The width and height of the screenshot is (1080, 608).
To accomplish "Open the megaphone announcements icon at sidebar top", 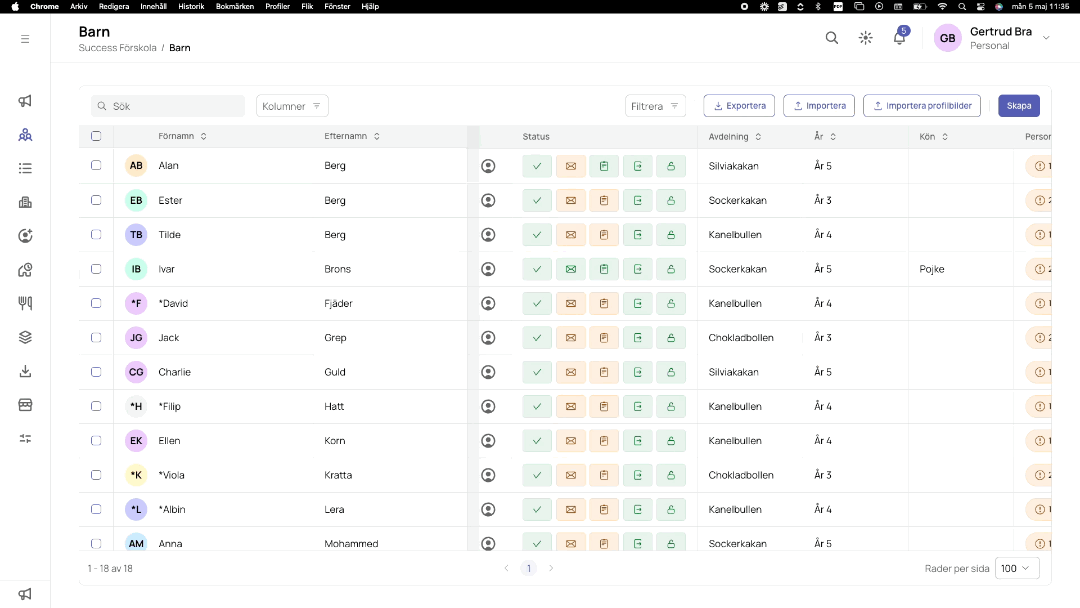I will coord(25,101).
